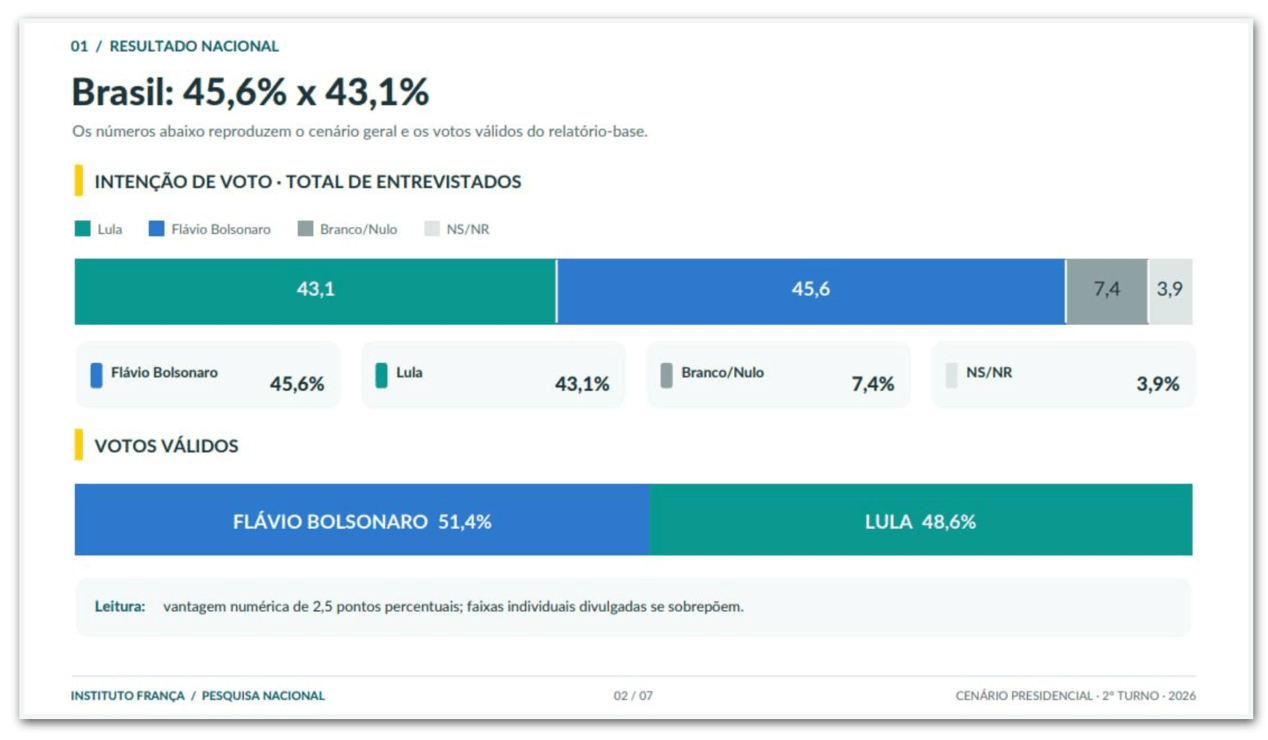Select the FLÁVIO BOLSONARO 51,4% valid votes bar

[x=362, y=520]
